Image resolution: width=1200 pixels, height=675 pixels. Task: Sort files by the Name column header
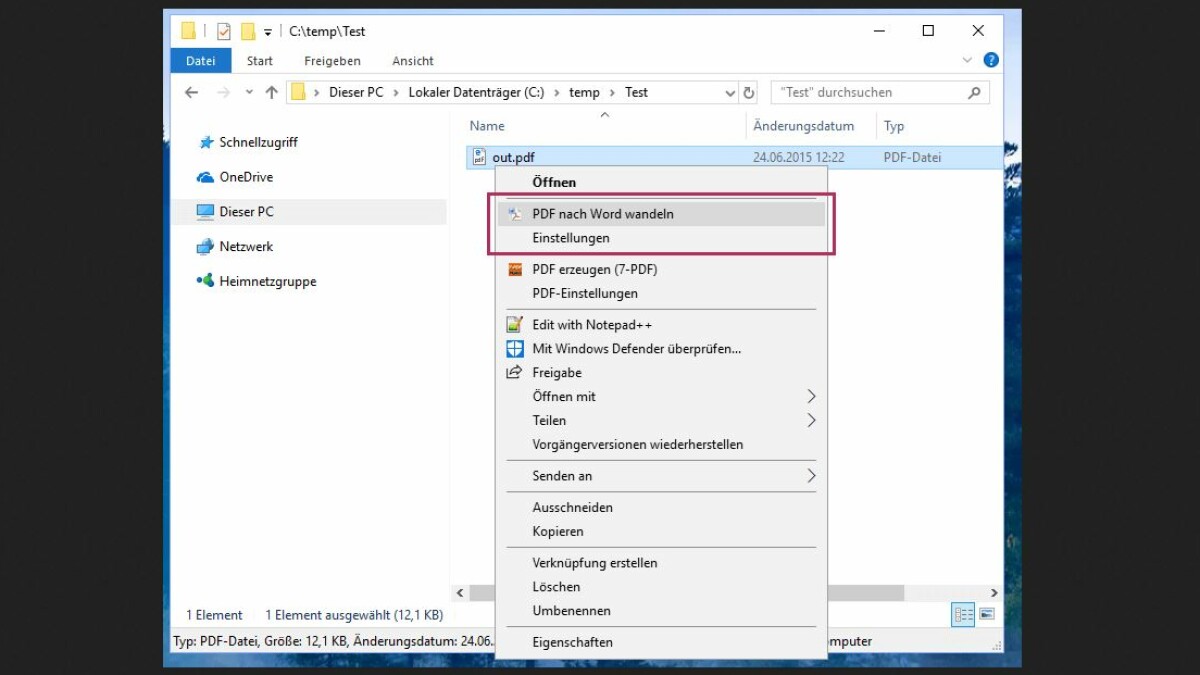(486, 126)
